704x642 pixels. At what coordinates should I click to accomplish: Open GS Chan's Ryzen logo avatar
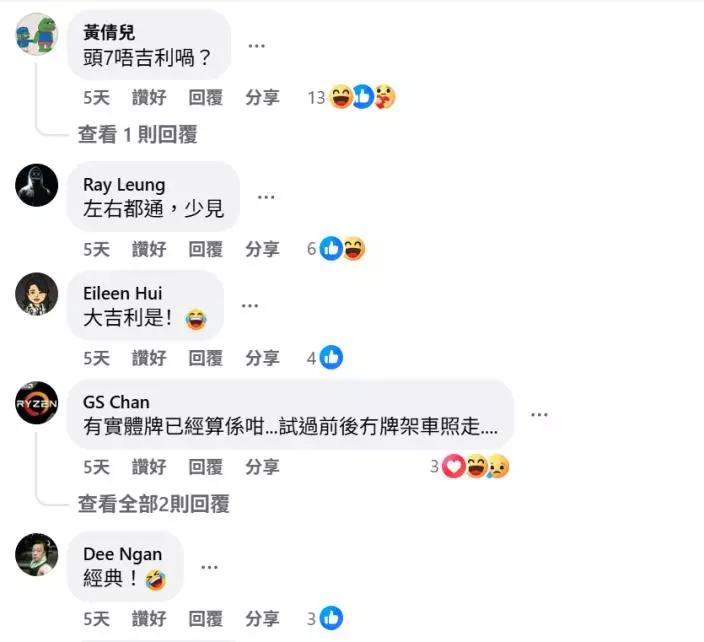pos(36,403)
